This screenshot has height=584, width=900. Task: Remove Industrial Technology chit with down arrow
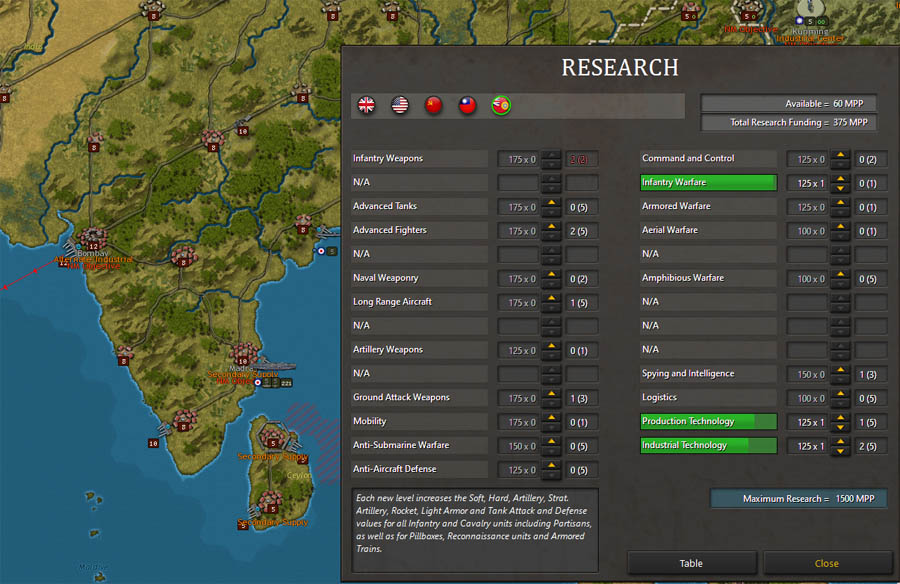[x=840, y=451]
